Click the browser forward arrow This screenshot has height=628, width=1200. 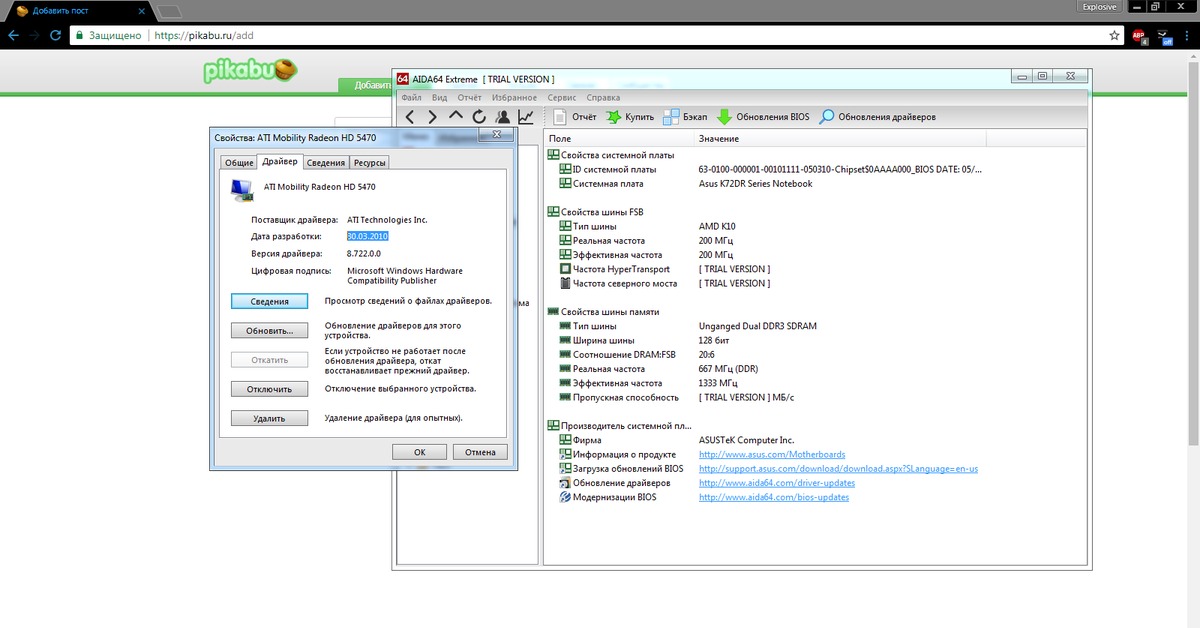click(34, 34)
